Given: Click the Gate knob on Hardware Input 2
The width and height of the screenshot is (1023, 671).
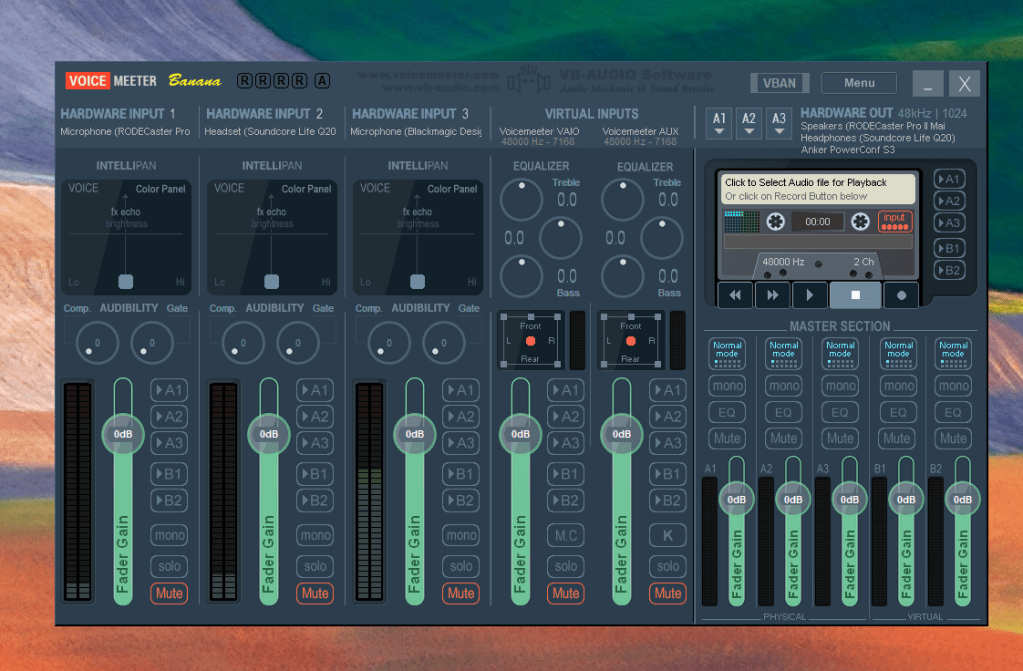Looking at the screenshot, I should (x=298, y=343).
